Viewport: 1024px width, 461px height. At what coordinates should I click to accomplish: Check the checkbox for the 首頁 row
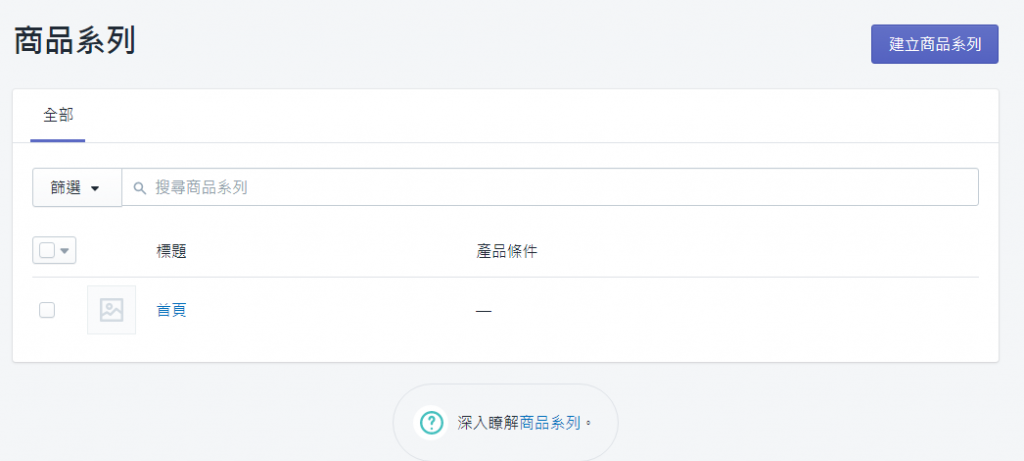[47, 310]
